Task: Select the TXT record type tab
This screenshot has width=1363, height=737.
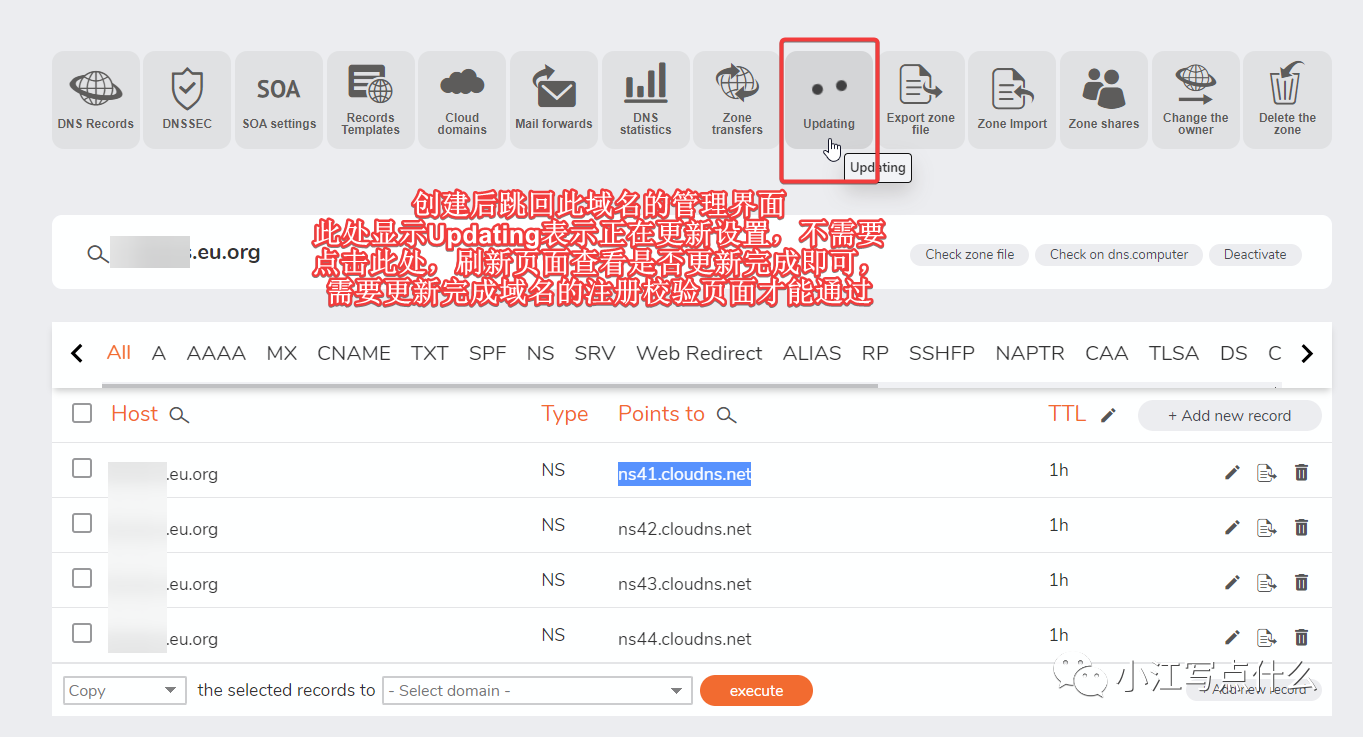Action: click(429, 353)
